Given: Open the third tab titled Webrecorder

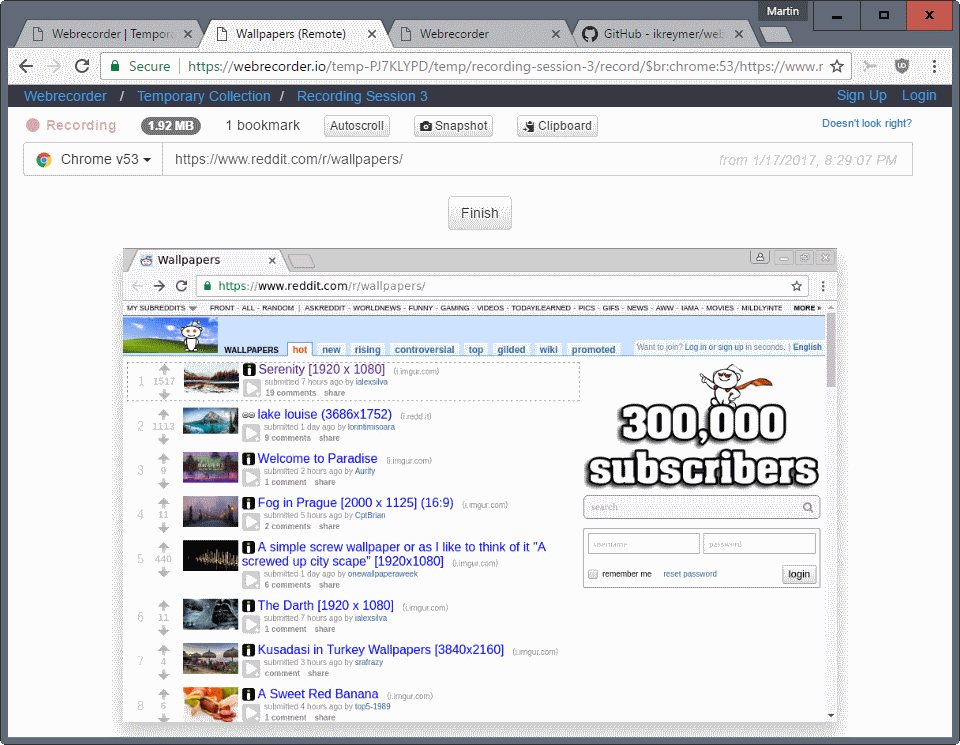Looking at the screenshot, I should [x=454, y=34].
